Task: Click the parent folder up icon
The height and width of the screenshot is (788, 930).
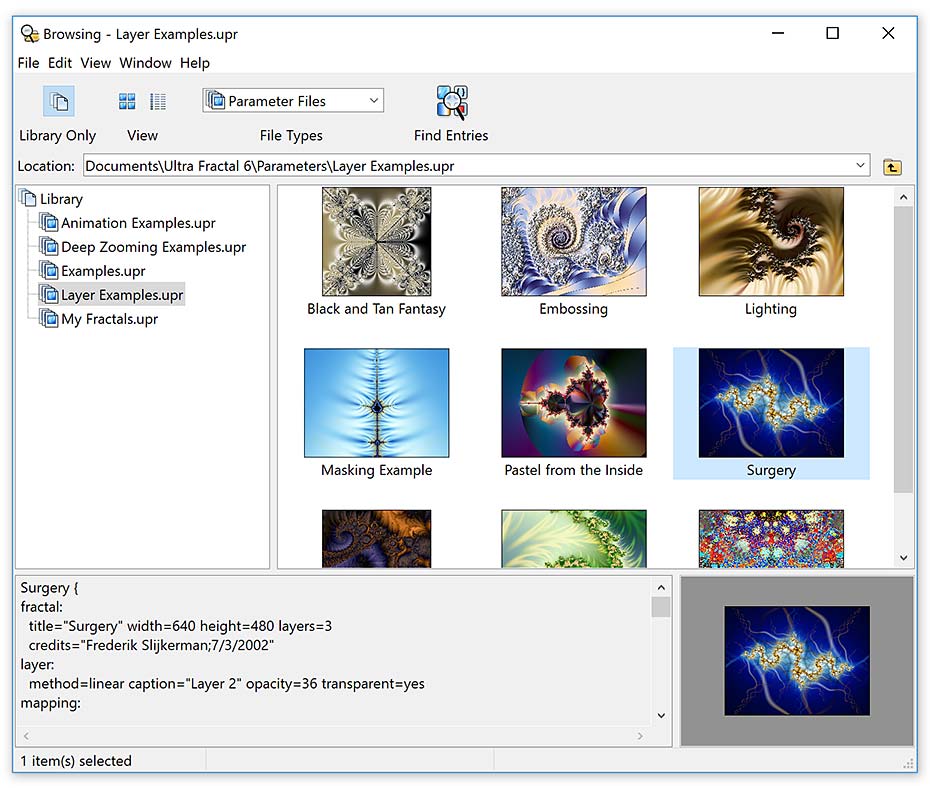Action: click(892, 167)
